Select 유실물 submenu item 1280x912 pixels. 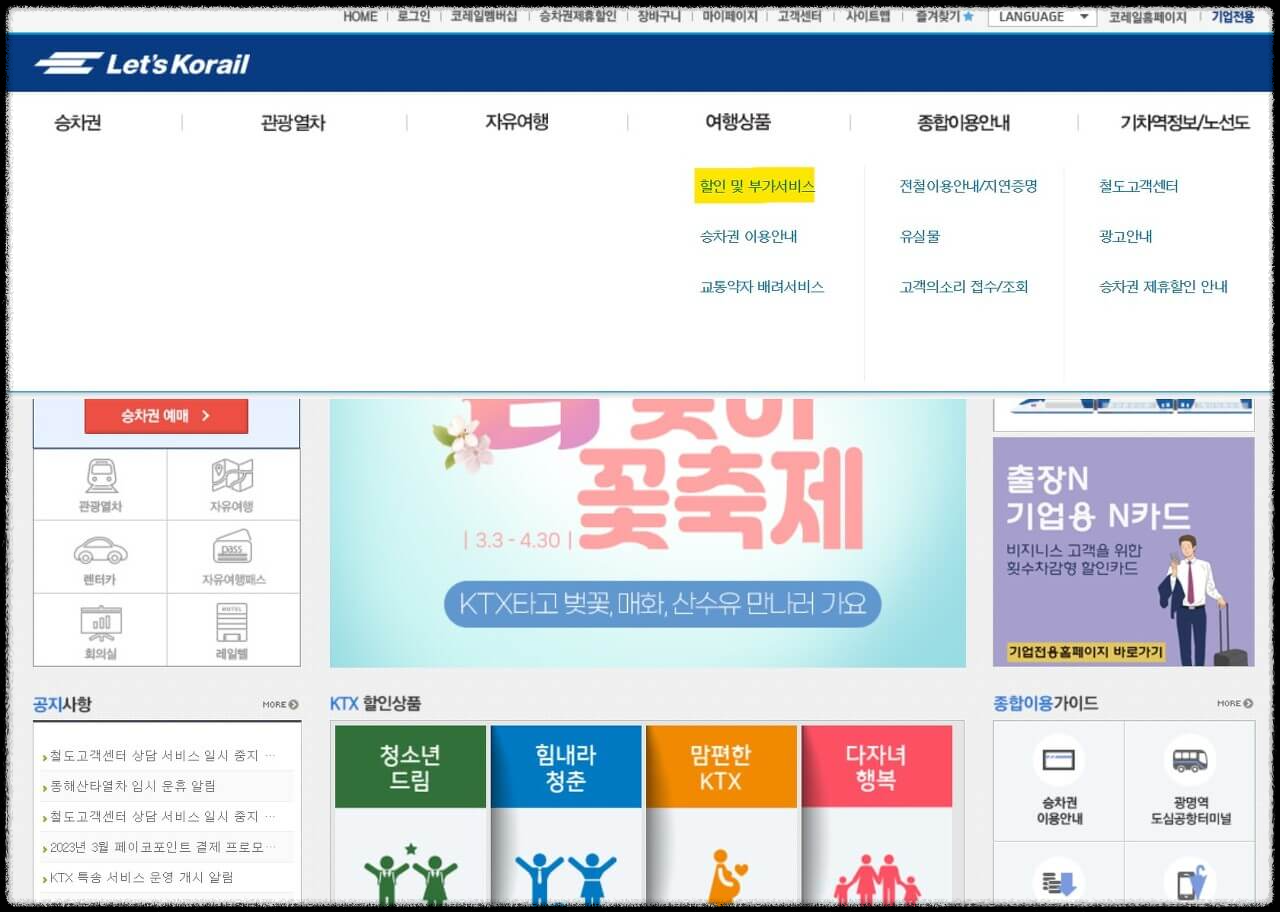click(x=920, y=237)
